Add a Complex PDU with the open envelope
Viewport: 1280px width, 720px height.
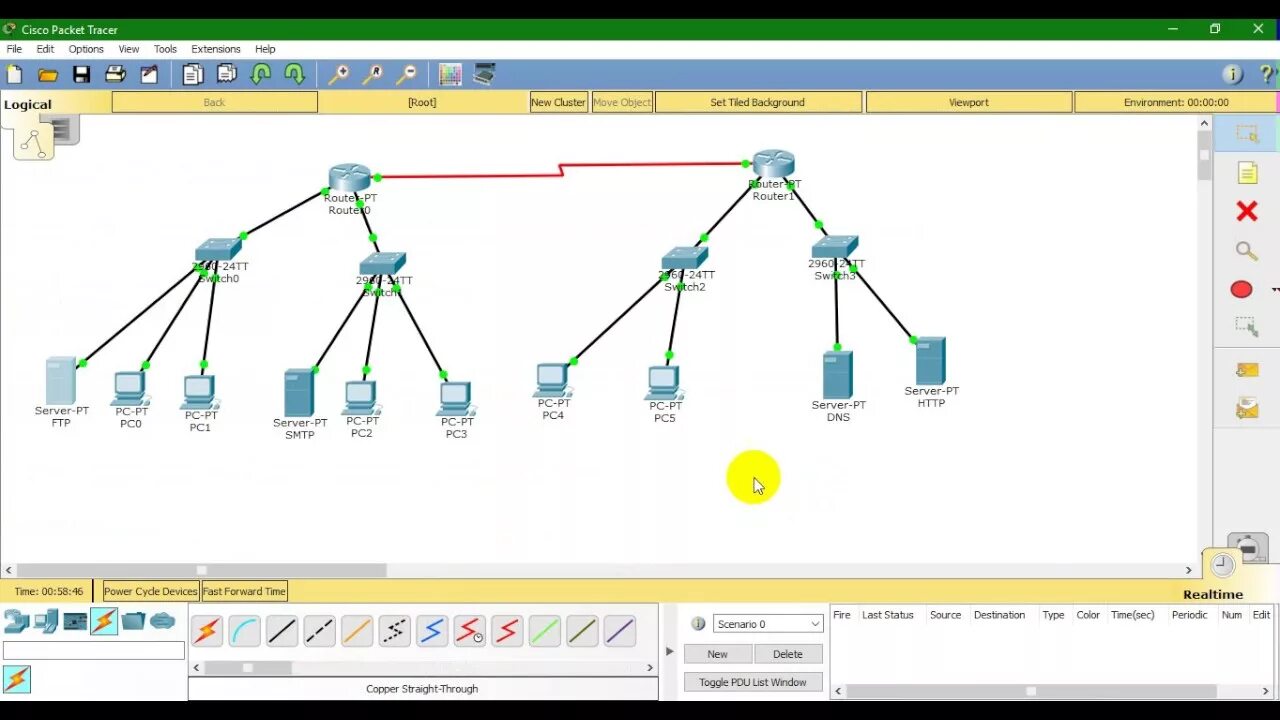(1246, 407)
